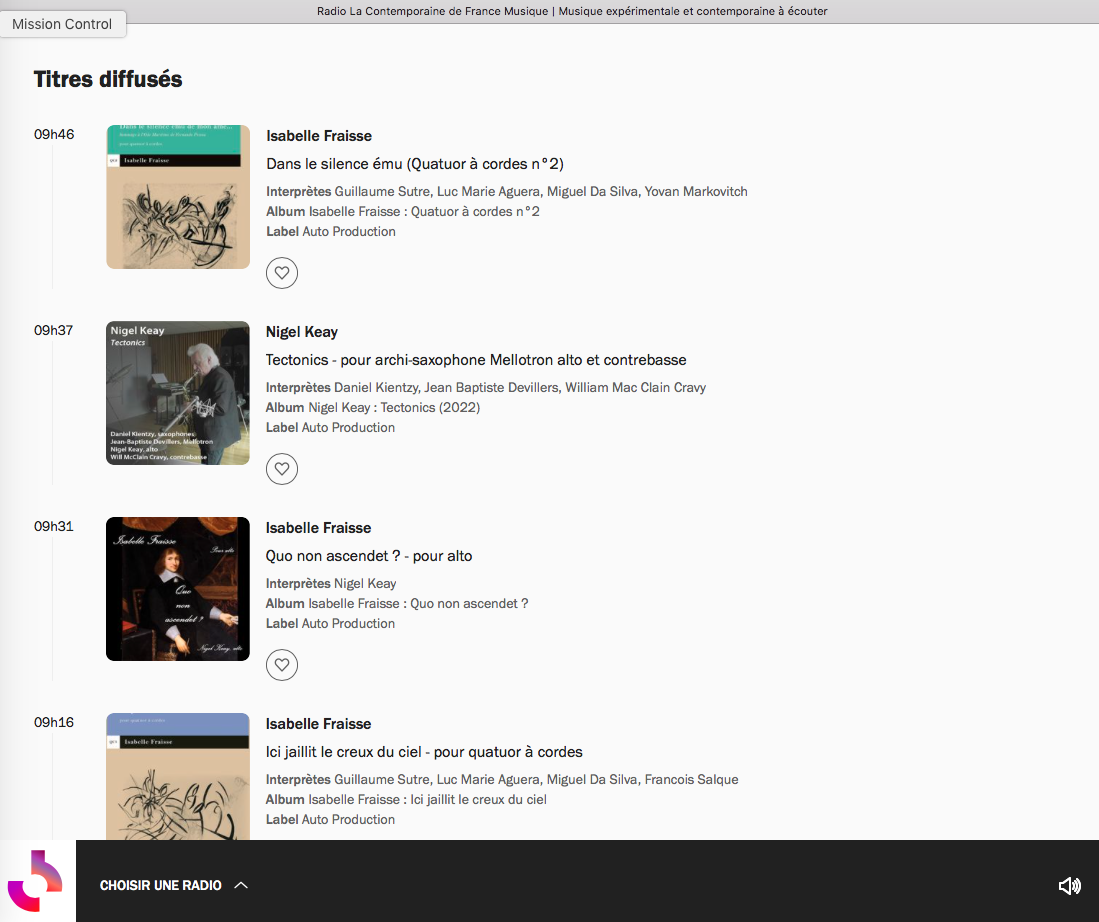This screenshot has height=922, width=1099.
Task: Click album line Isabelle Fraisse : Quatuor à cordes n°2
Action: pyautogui.click(x=403, y=211)
